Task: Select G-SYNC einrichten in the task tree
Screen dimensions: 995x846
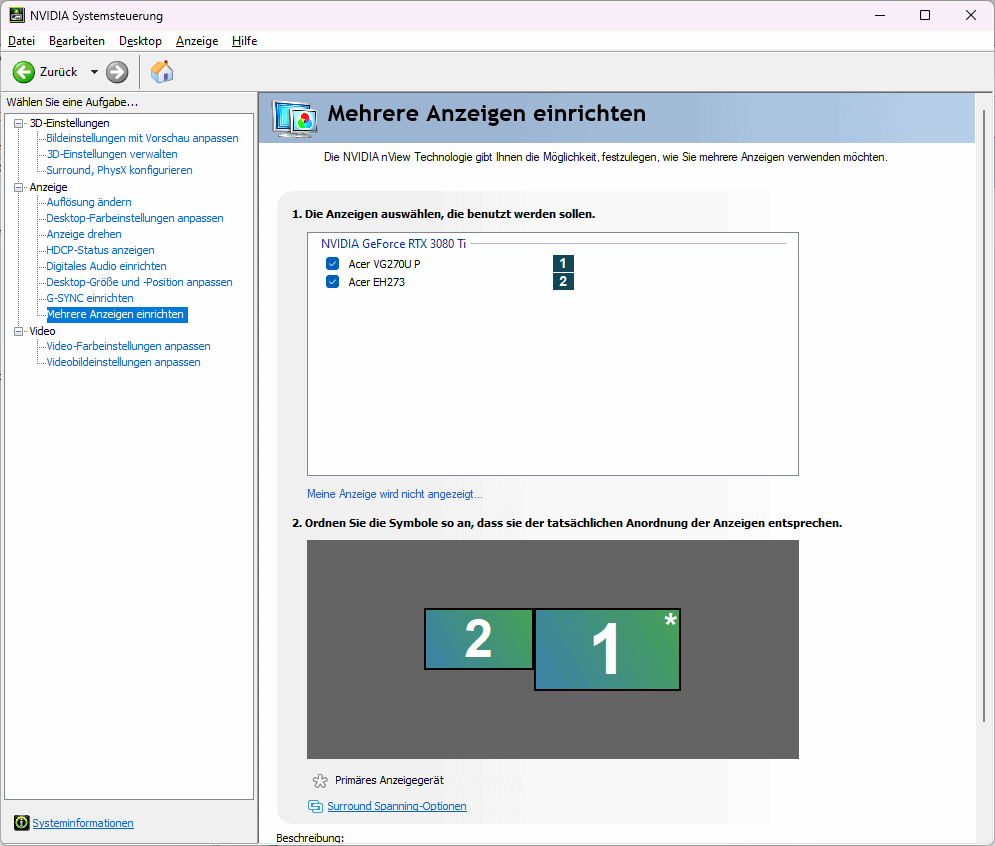Action: coord(90,298)
